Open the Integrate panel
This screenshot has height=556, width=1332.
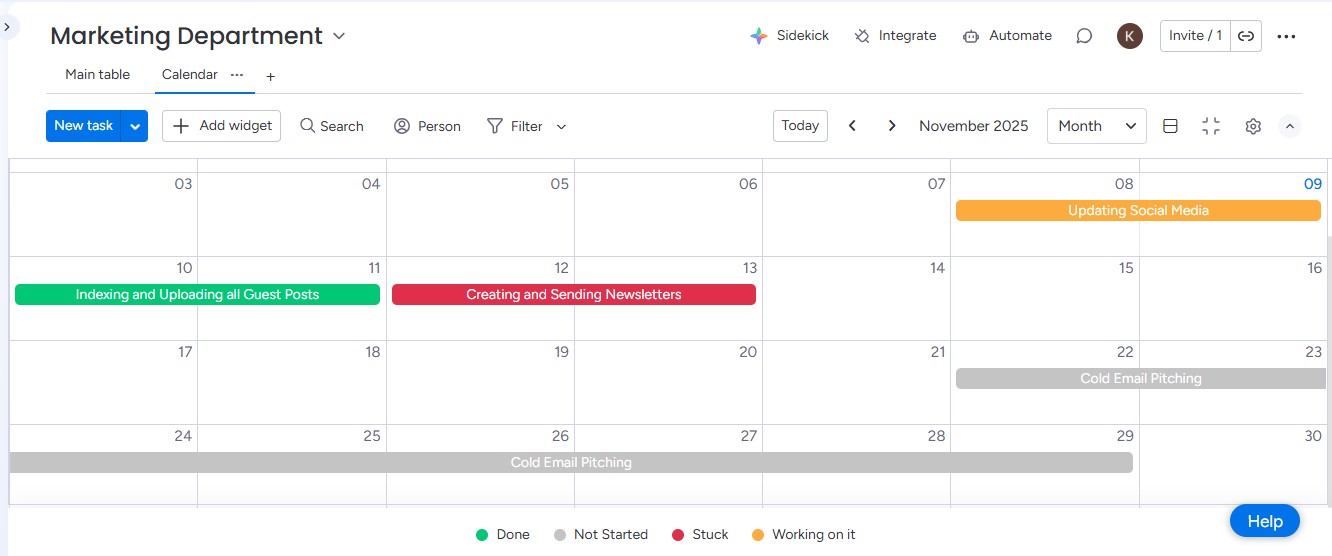click(x=895, y=36)
